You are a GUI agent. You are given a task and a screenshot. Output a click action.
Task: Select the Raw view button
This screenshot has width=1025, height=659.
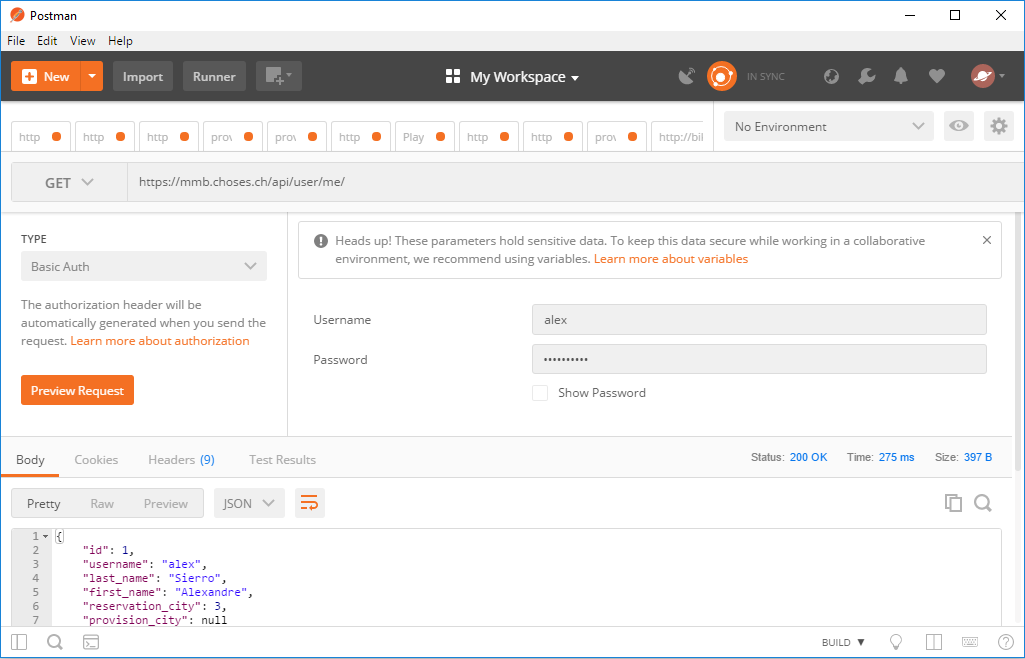102,503
